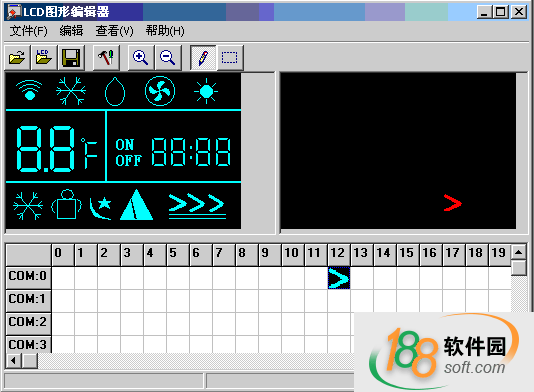Open settings with hammer tools icon
Image resolution: width=534 pixels, height=392 pixels.
coord(106,58)
